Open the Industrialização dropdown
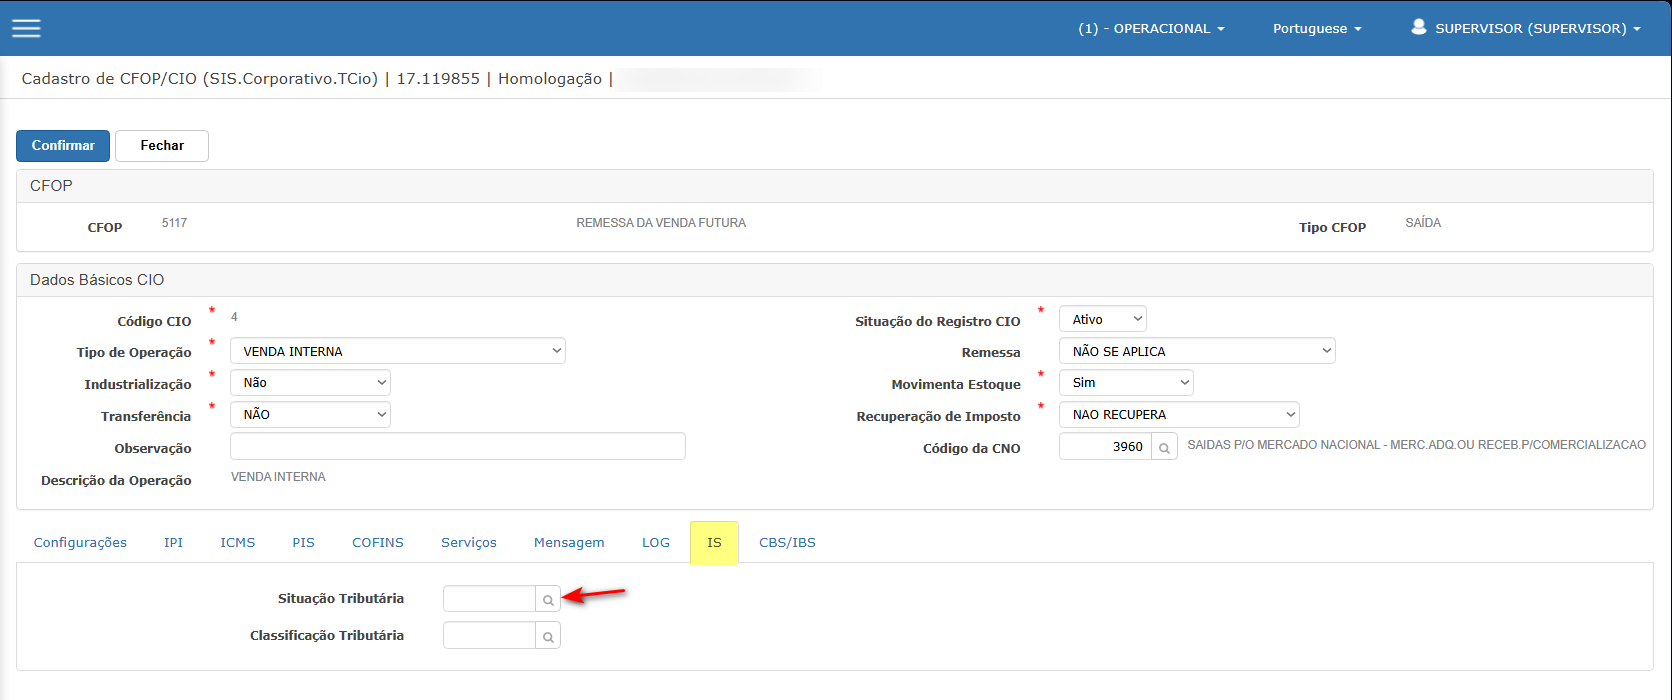This screenshot has height=700, width=1672. [x=310, y=383]
